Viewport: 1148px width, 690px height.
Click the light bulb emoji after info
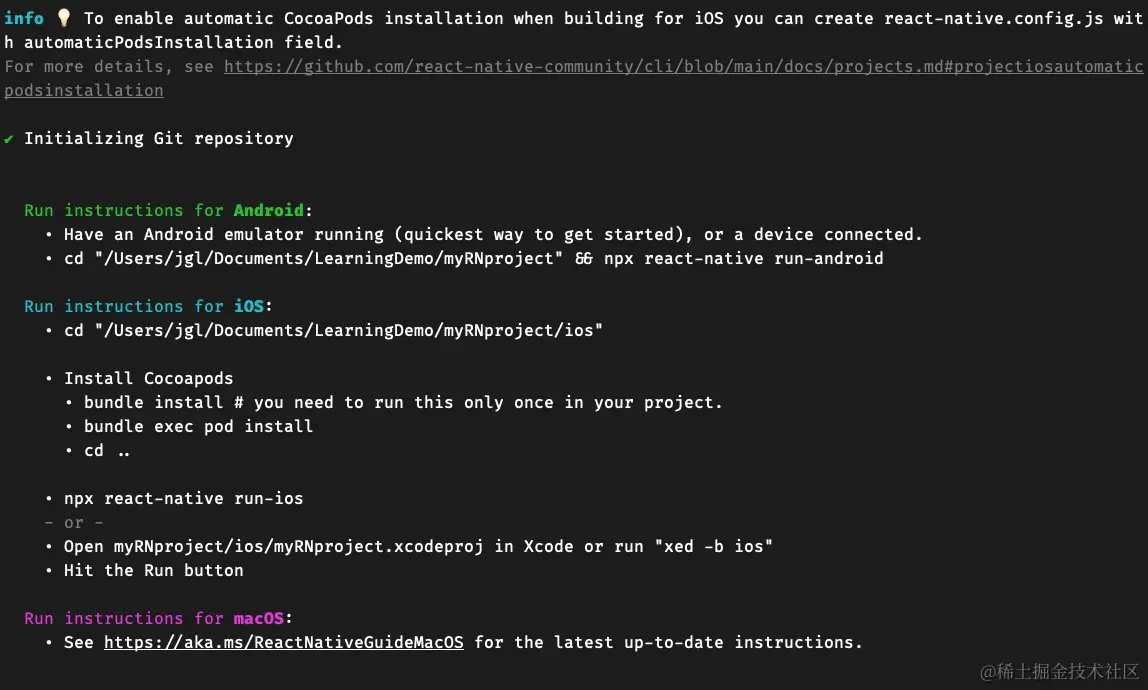click(x=64, y=18)
